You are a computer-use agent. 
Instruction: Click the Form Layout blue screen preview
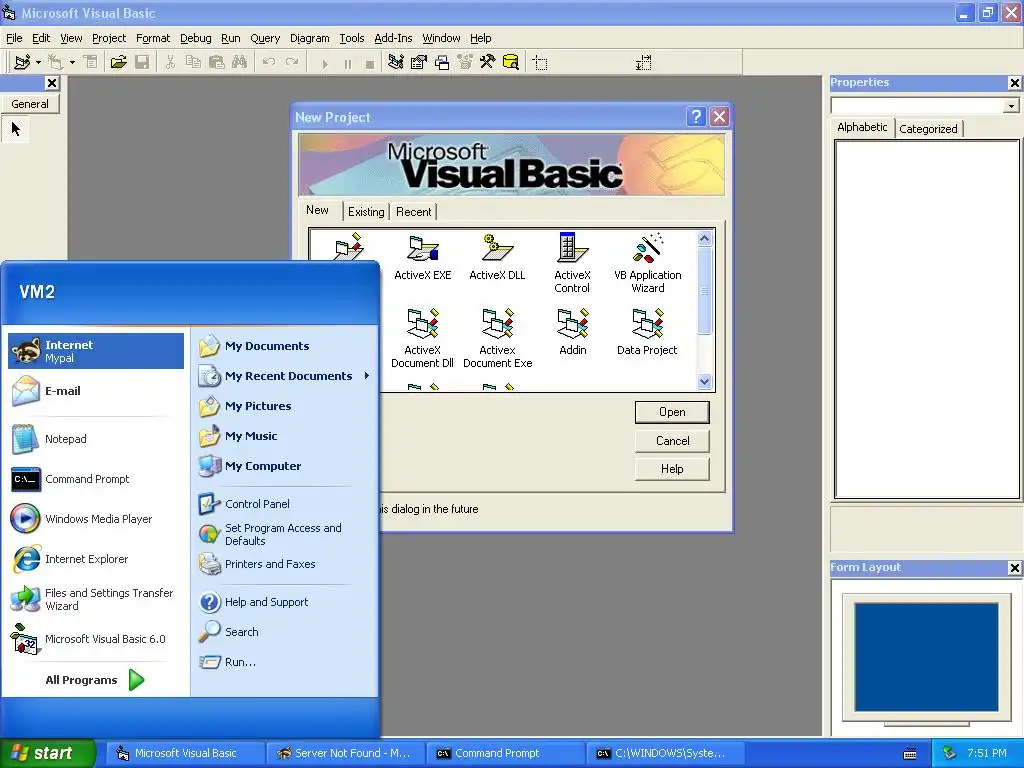click(926, 656)
